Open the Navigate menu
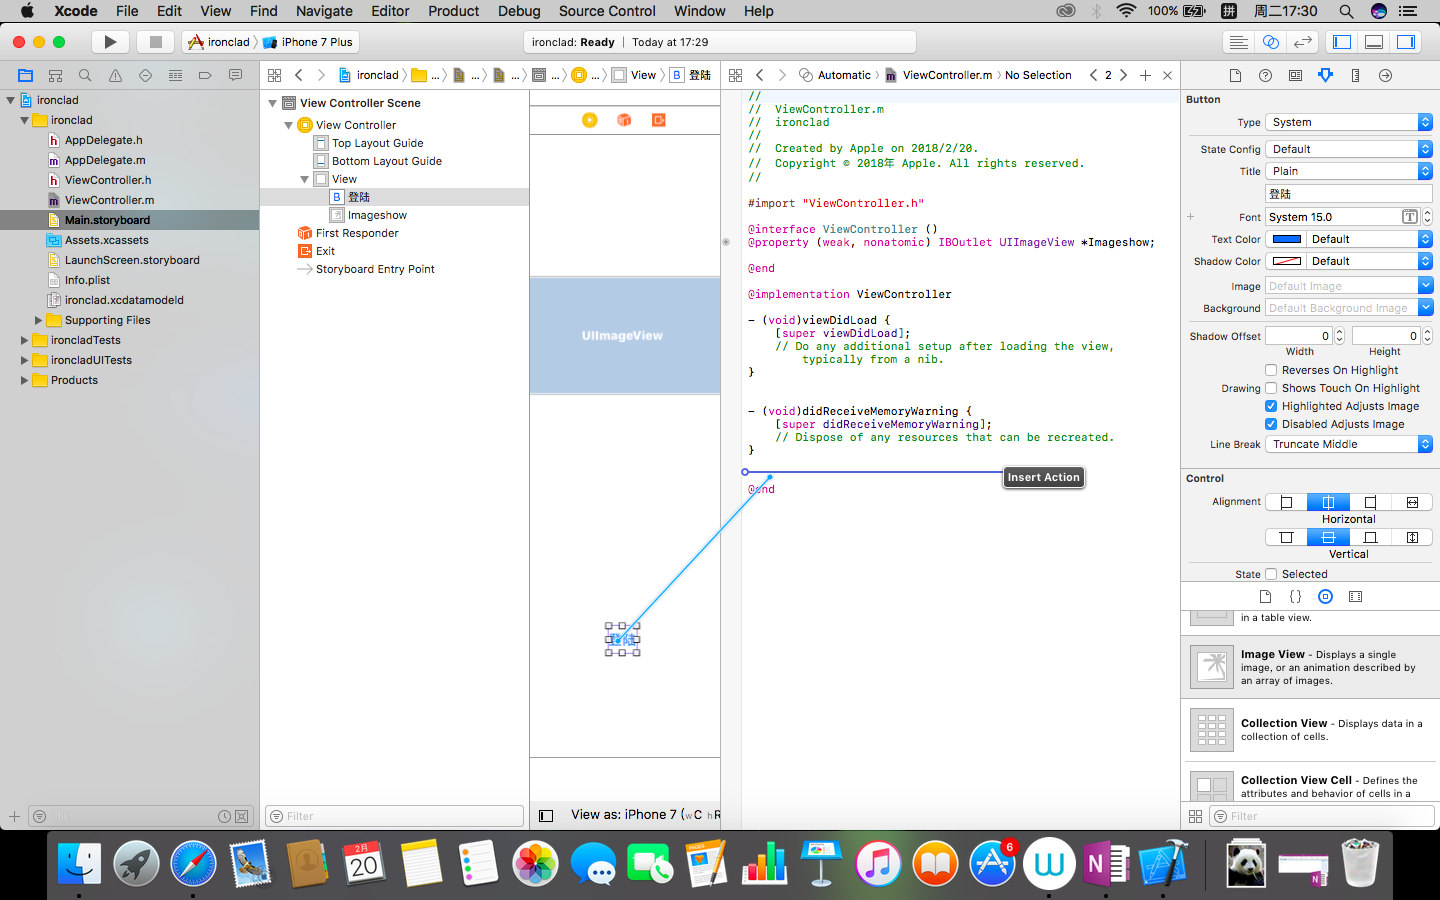The height and width of the screenshot is (900, 1440). (x=324, y=11)
